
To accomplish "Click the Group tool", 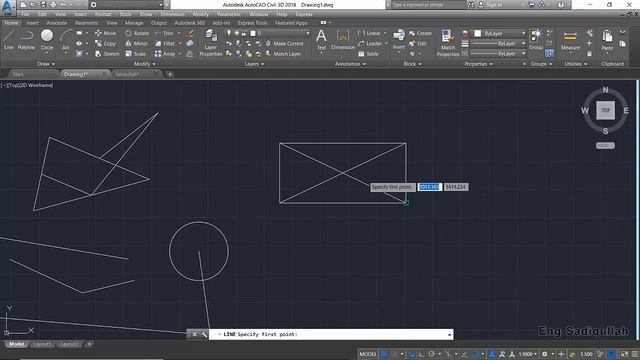I will click(x=536, y=40).
